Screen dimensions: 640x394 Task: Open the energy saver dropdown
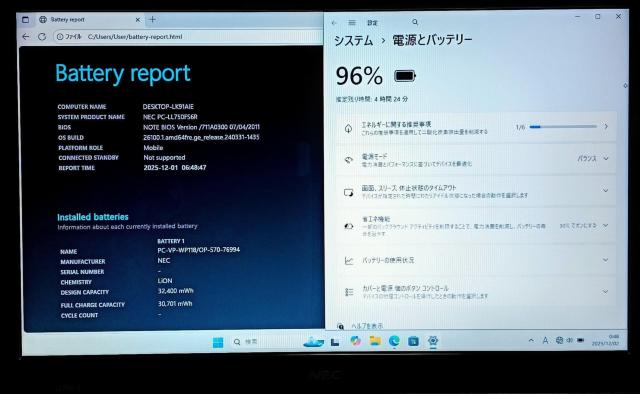click(x=584, y=225)
